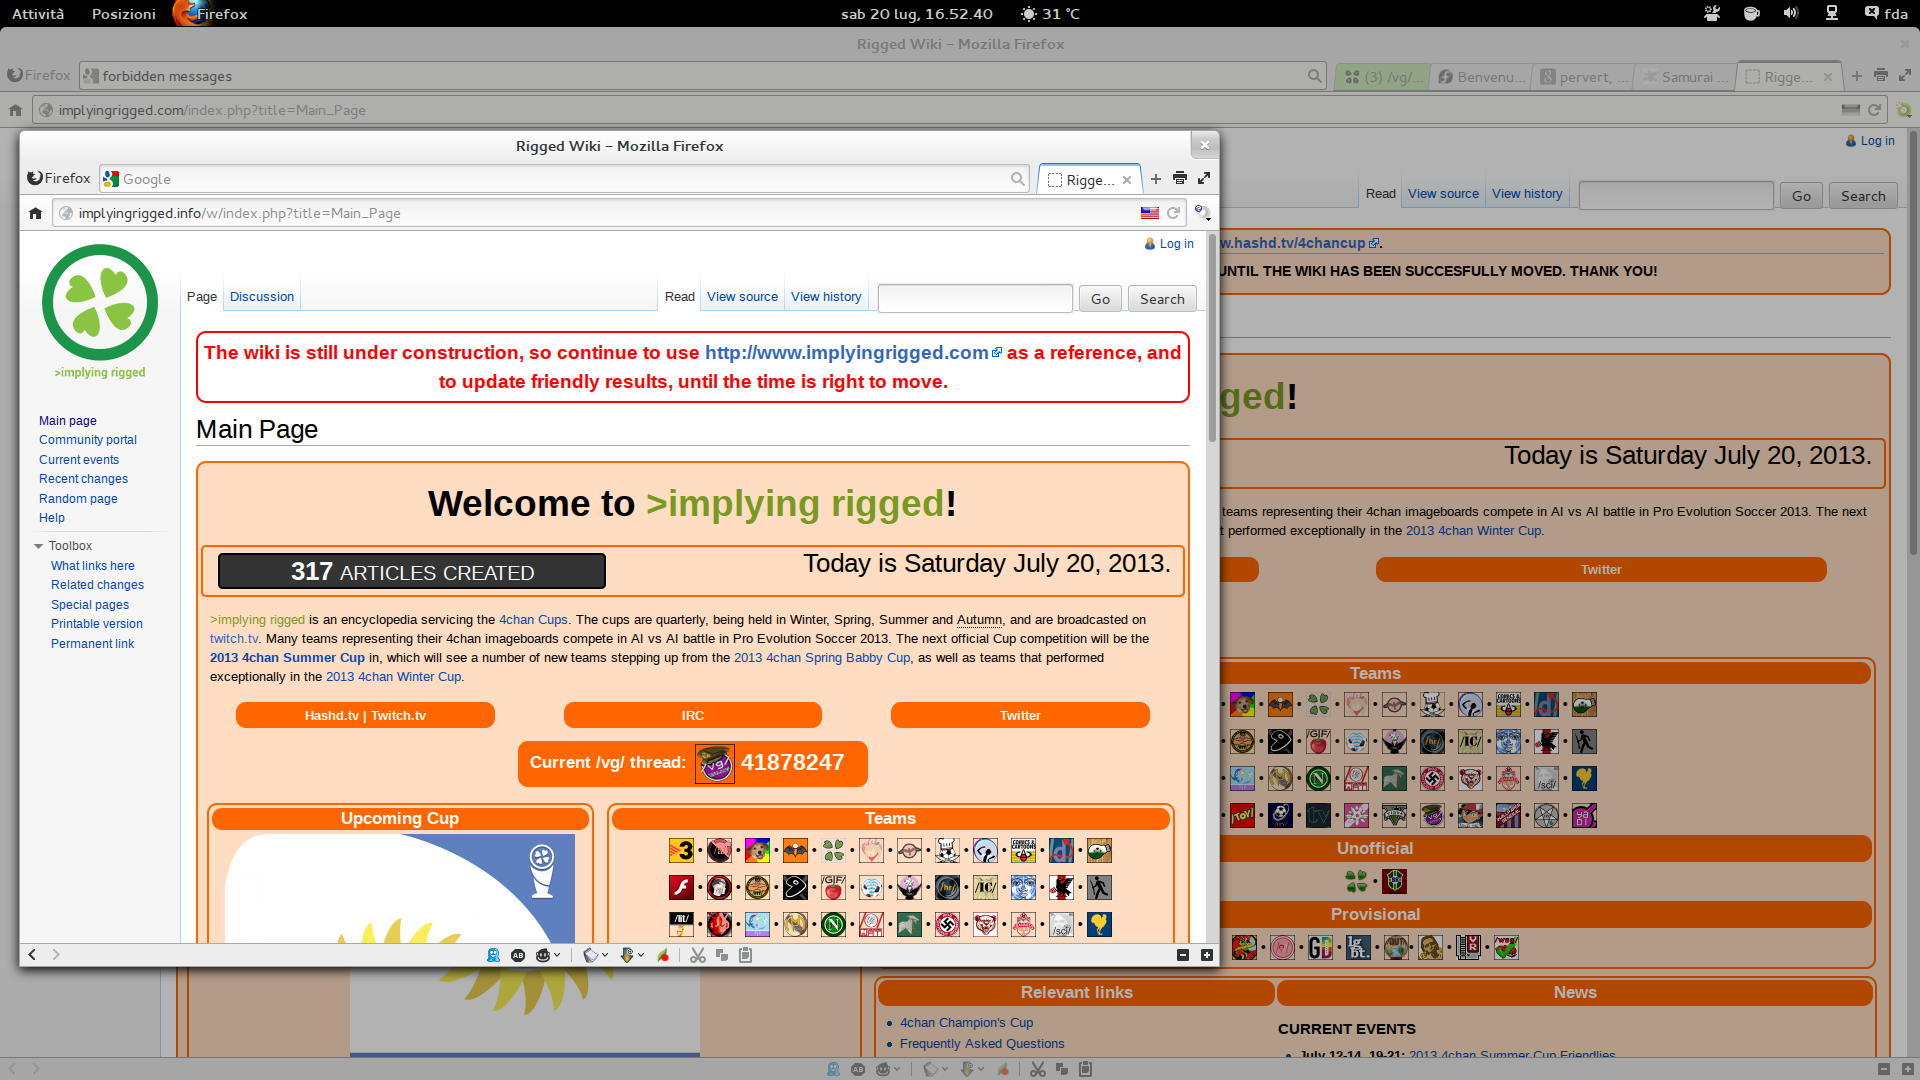Click Search button in background window
Viewport: 1920px width, 1080px height.
coord(1863,196)
